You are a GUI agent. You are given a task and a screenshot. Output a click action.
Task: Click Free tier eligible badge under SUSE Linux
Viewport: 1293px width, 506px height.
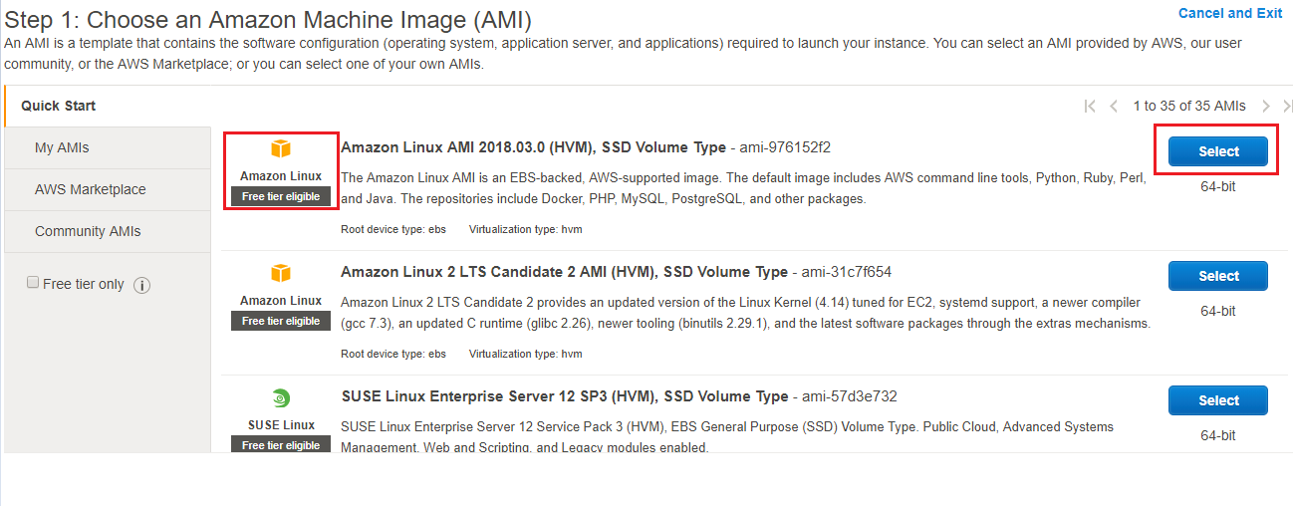point(281,445)
